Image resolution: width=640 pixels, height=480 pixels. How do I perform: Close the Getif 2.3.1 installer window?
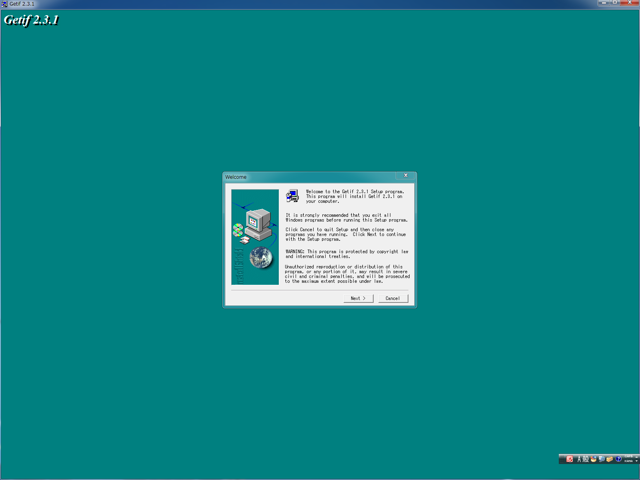click(629, 3)
